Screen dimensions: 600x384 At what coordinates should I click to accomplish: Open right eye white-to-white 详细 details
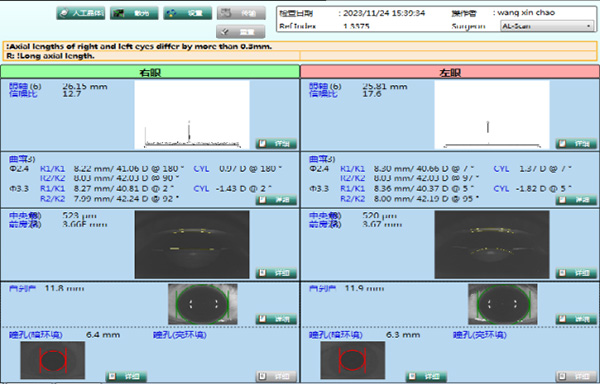[x=276, y=319]
